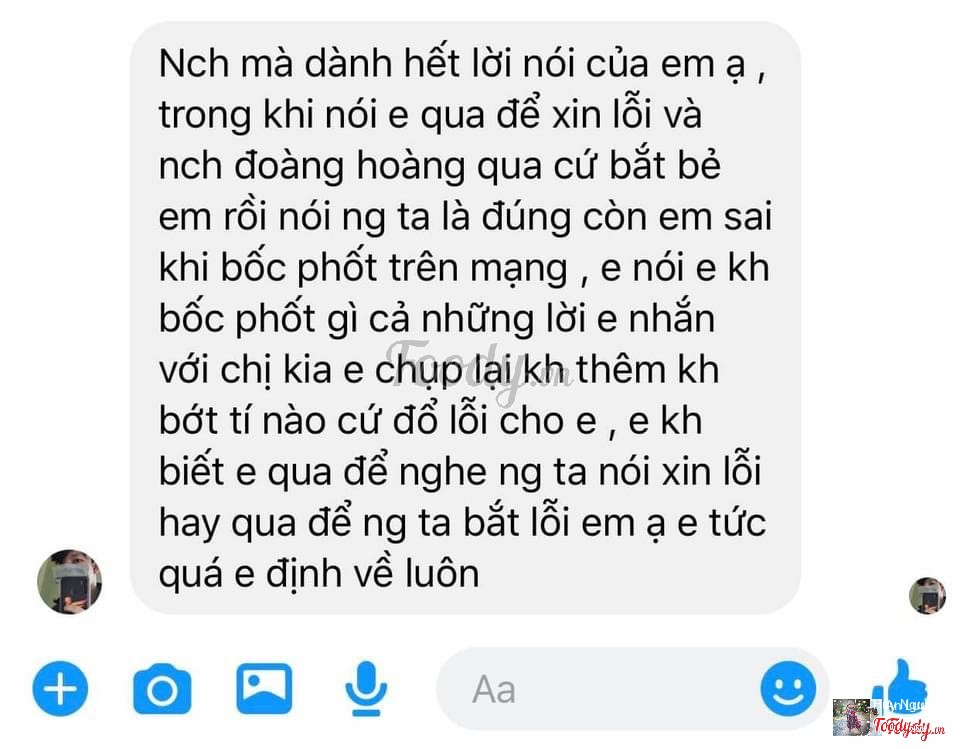
Task: Select the message bubble starting 'Nch mà dành'
Action: click(465, 318)
